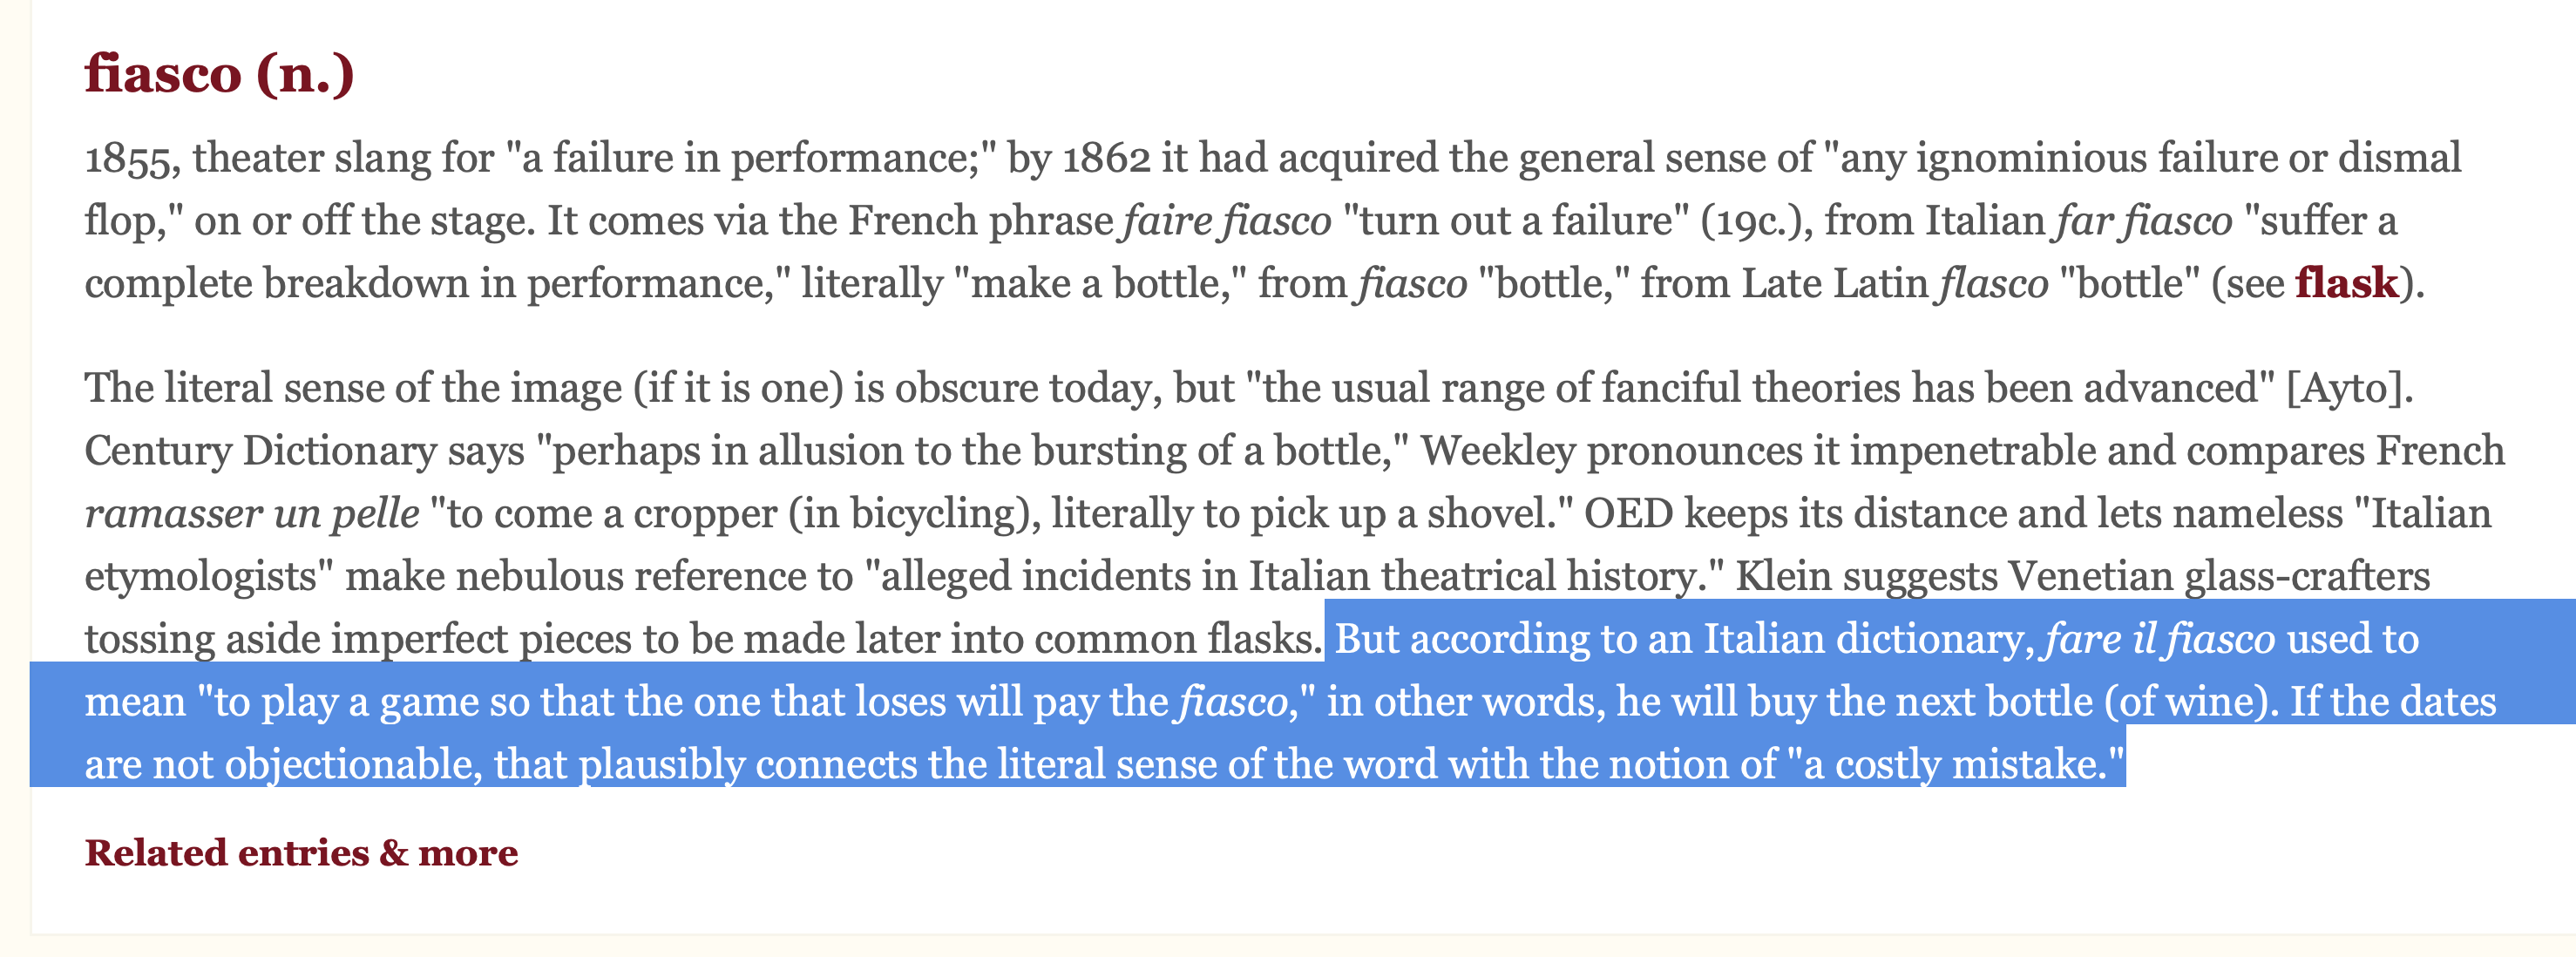Image resolution: width=2576 pixels, height=957 pixels.
Task: Expand "Related entries & more"
Action: pyautogui.click(x=301, y=853)
